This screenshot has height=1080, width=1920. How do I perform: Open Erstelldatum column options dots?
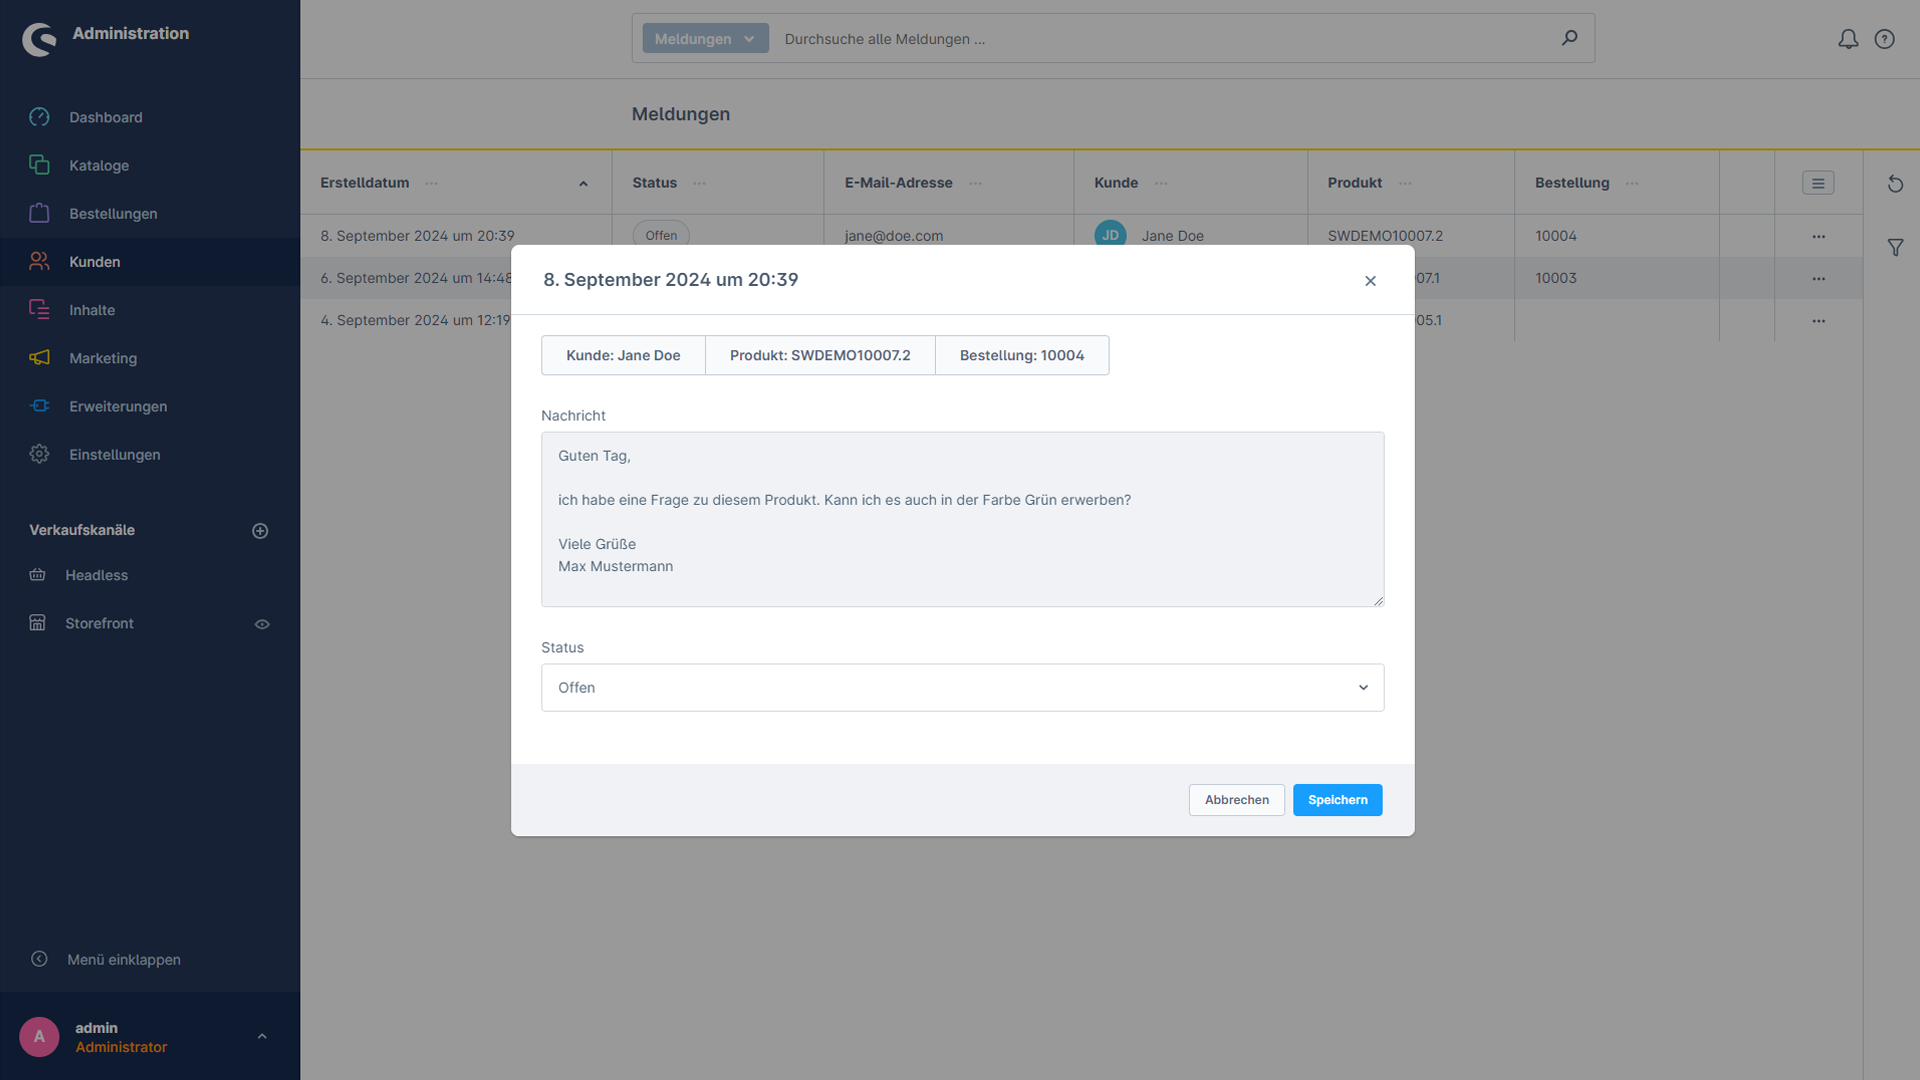[431, 183]
